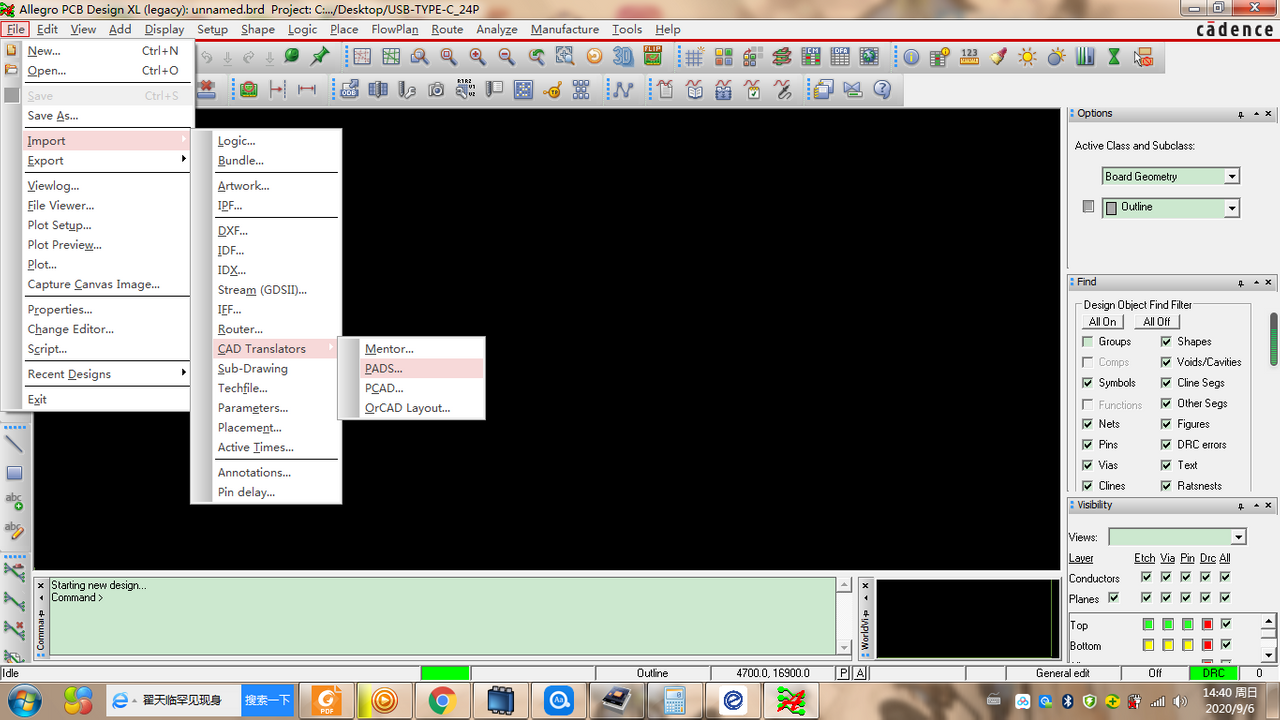Open the DFA spreadsheet toolbar icon
Image resolution: width=1280 pixels, height=720 pixels.
pos(840,57)
